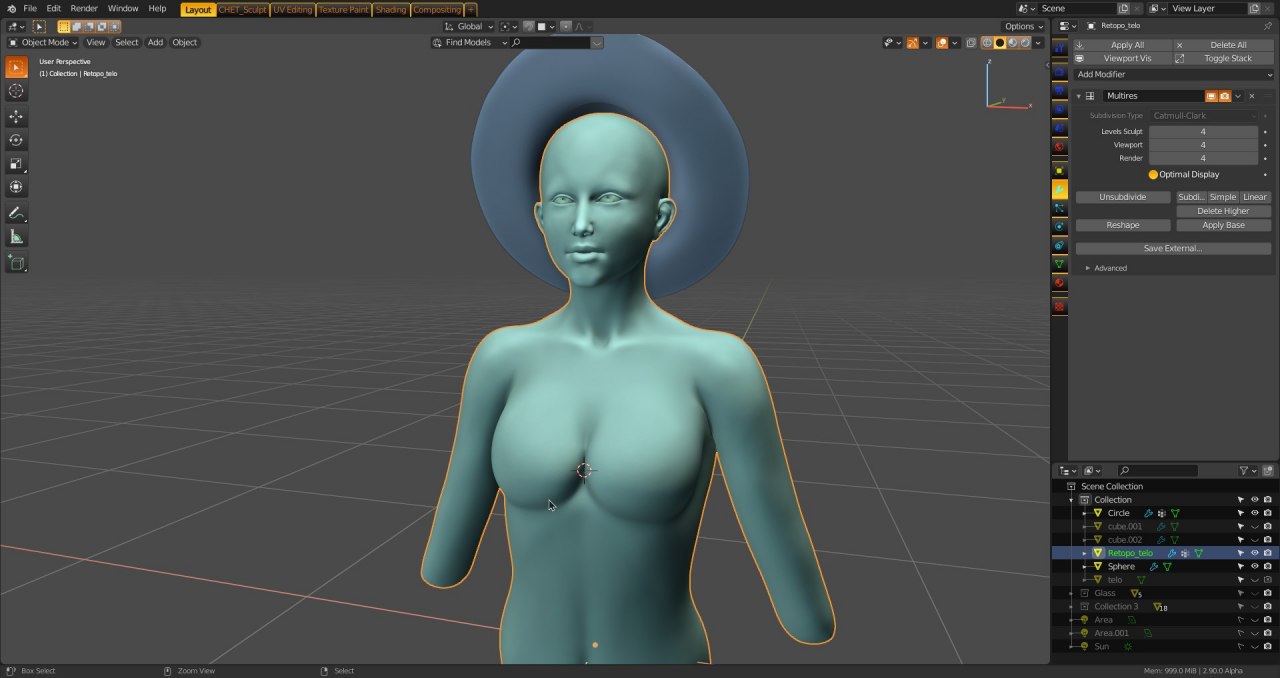The image size is (1280, 678).
Task: Select the Add Cube tool
Action: (16, 263)
